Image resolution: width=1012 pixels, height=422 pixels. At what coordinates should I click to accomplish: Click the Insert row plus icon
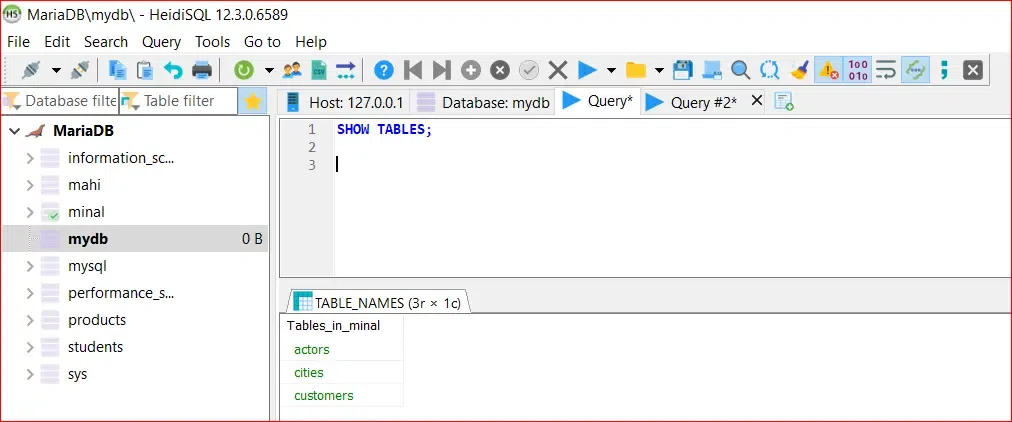point(471,70)
